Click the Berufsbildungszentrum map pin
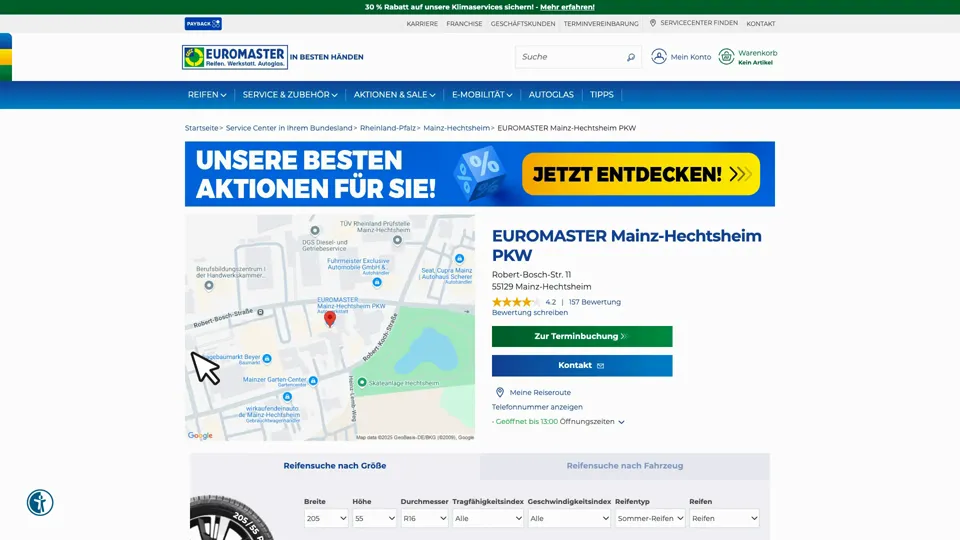 pos(209,285)
